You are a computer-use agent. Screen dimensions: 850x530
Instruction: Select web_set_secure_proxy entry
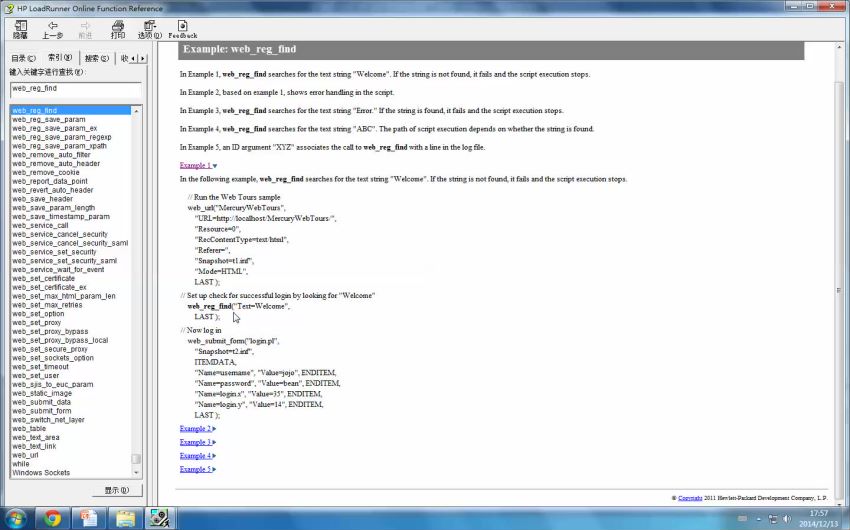point(50,350)
